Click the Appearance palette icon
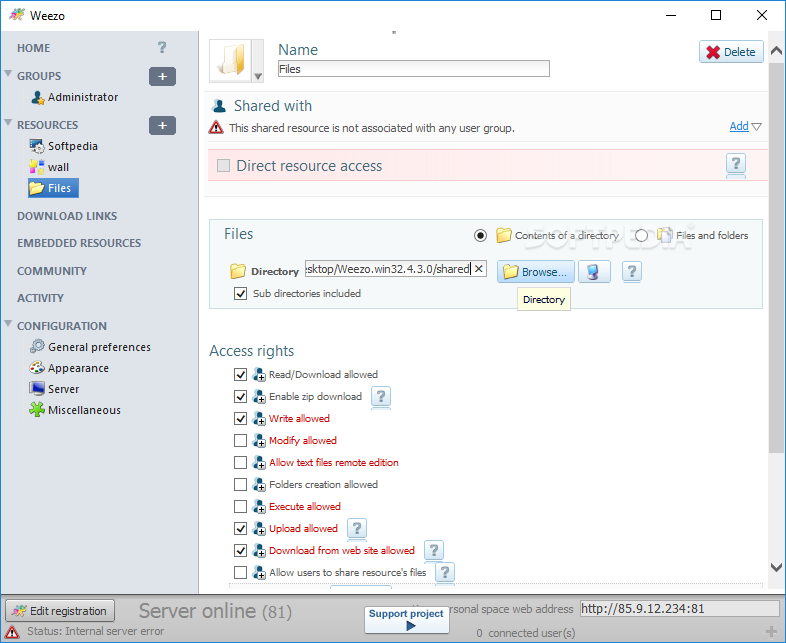The height and width of the screenshot is (643, 786). pos(37,367)
